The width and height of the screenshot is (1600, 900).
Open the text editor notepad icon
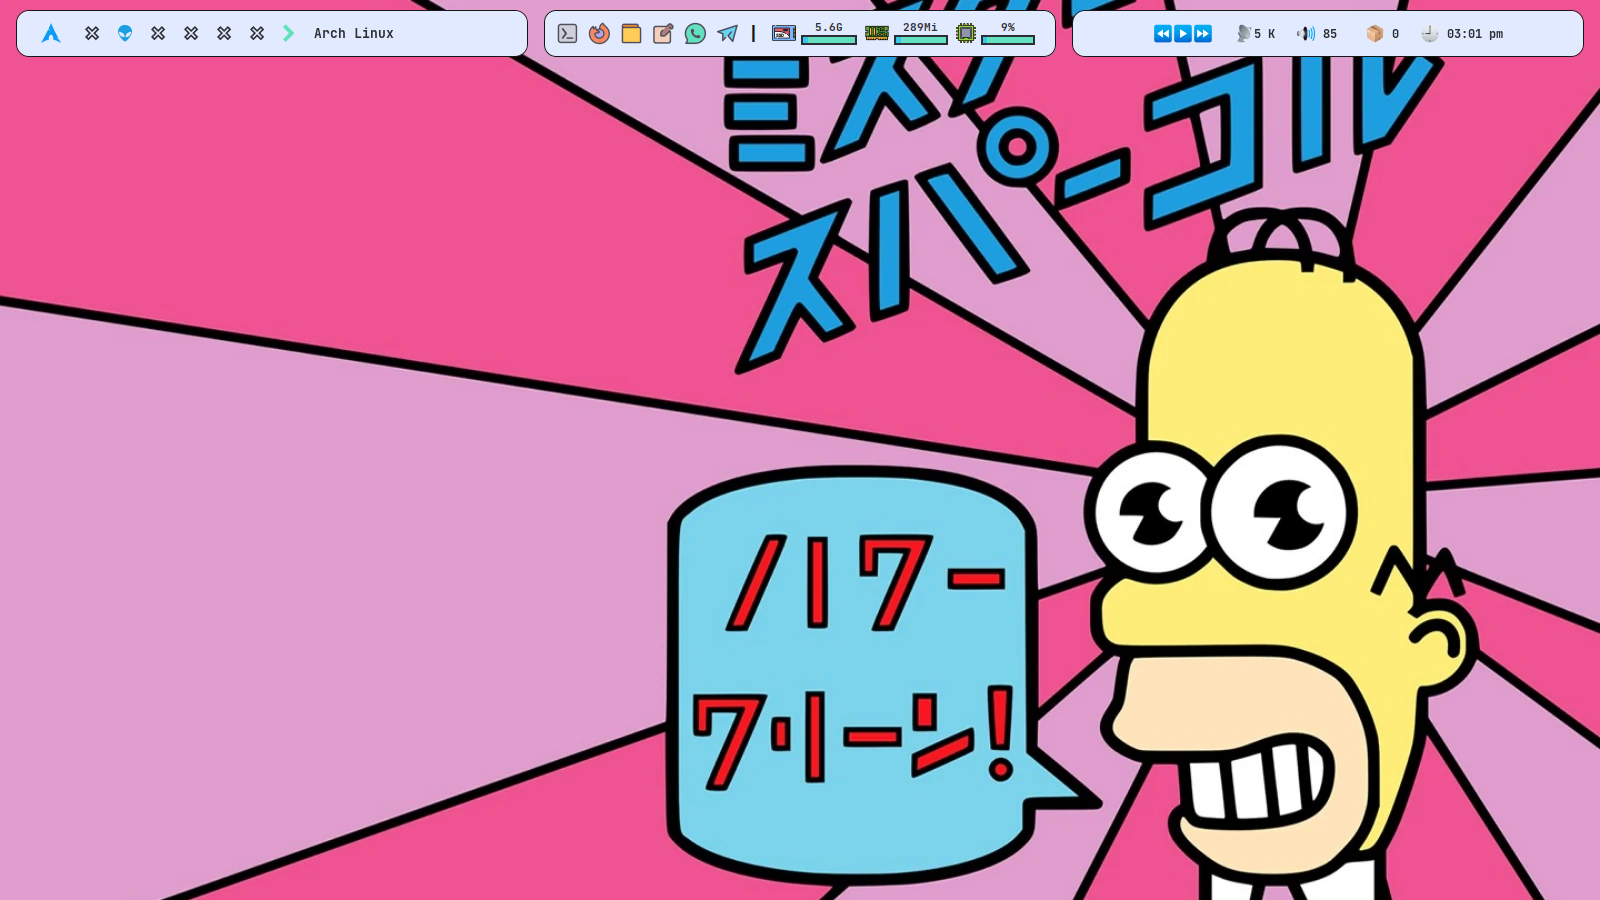663,34
